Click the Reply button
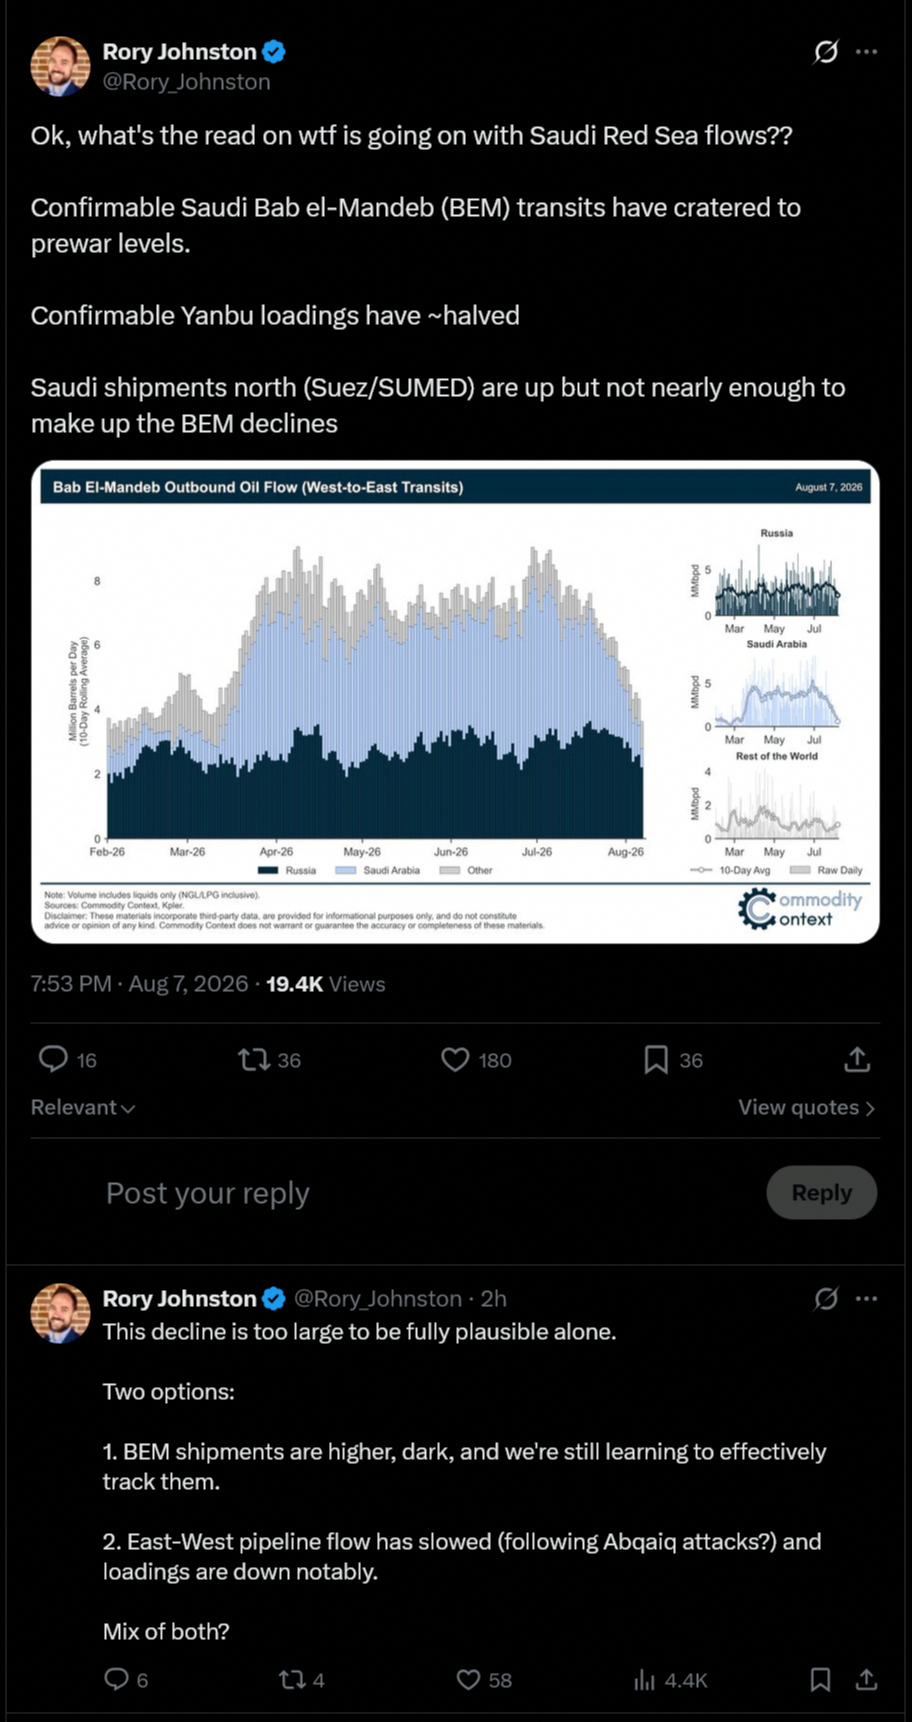This screenshot has height=1722, width=912. 822,1192
